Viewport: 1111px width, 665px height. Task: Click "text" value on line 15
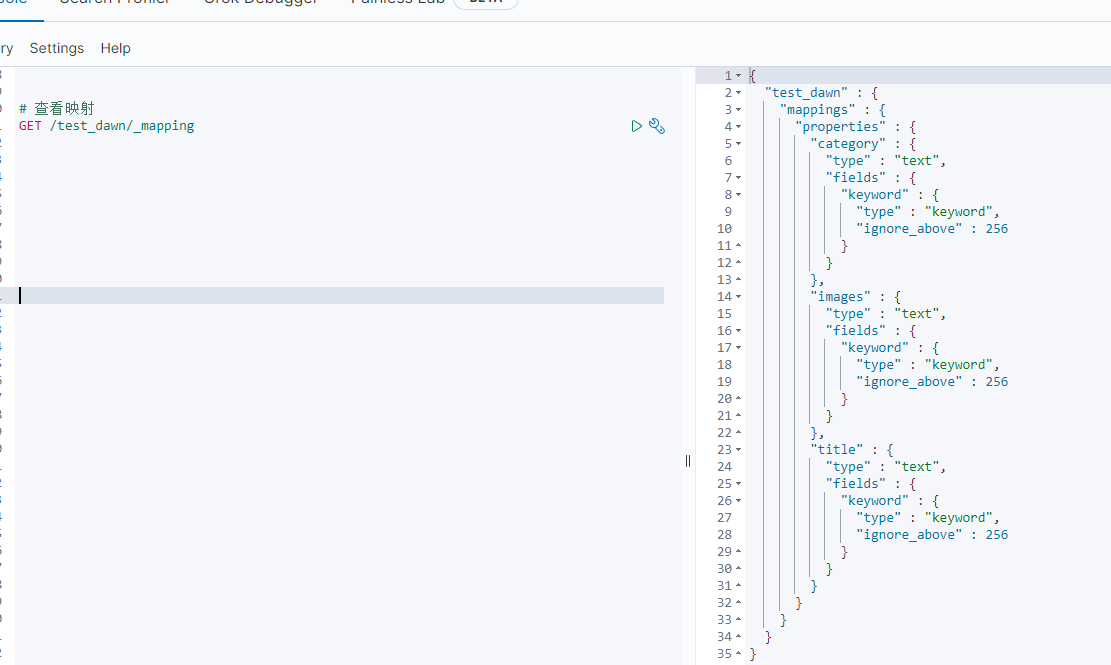point(917,314)
